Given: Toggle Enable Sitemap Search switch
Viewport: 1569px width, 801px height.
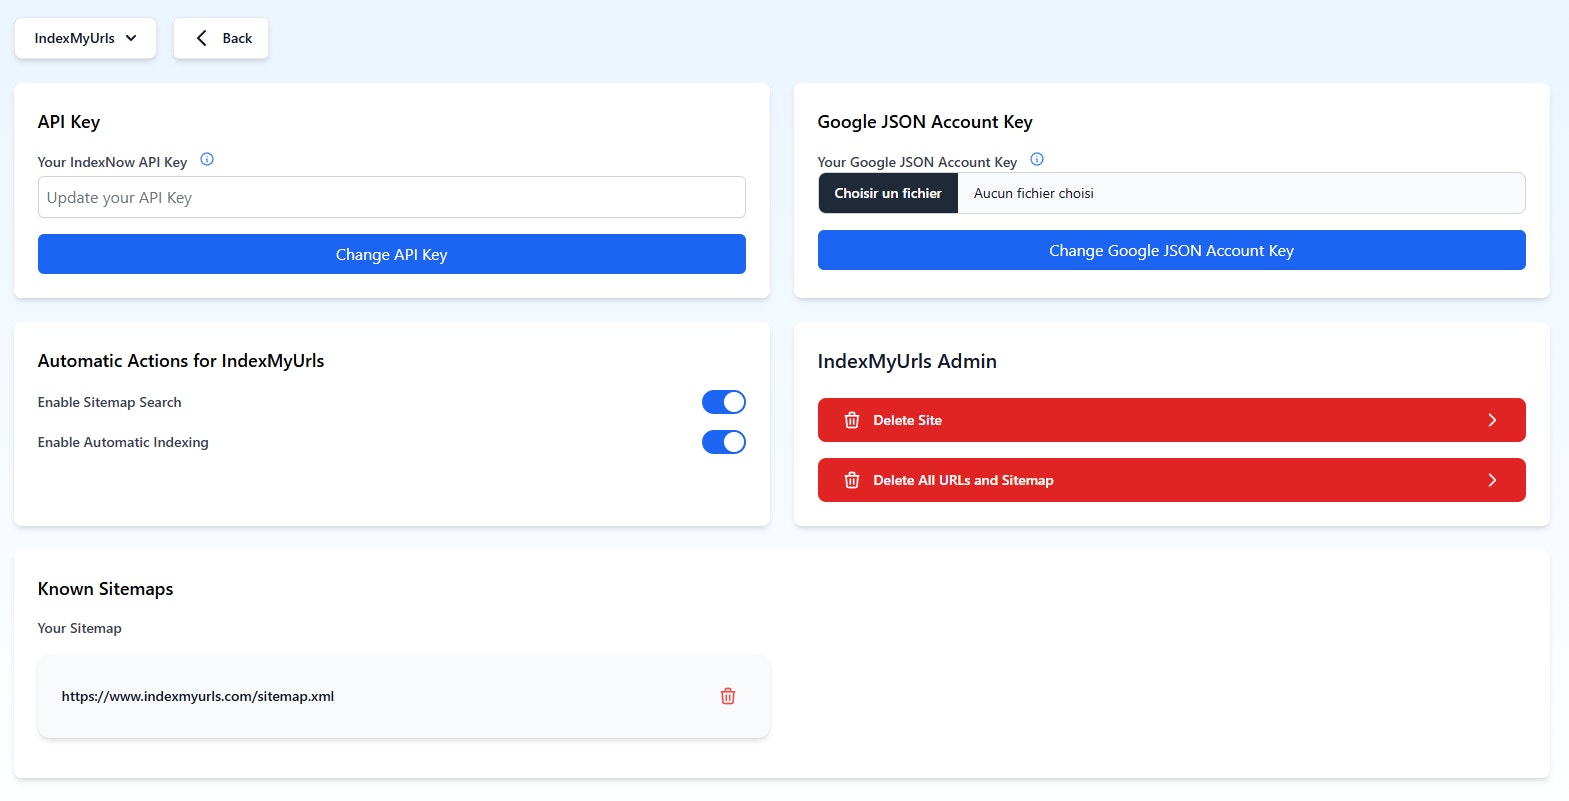Looking at the screenshot, I should tap(724, 402).
